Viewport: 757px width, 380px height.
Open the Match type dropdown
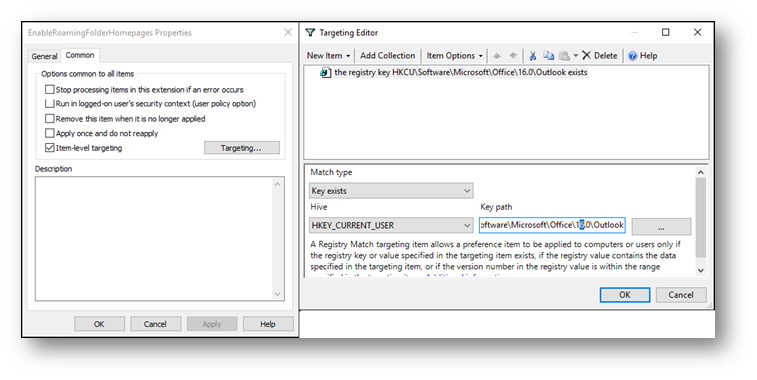(x=391, y=191)
